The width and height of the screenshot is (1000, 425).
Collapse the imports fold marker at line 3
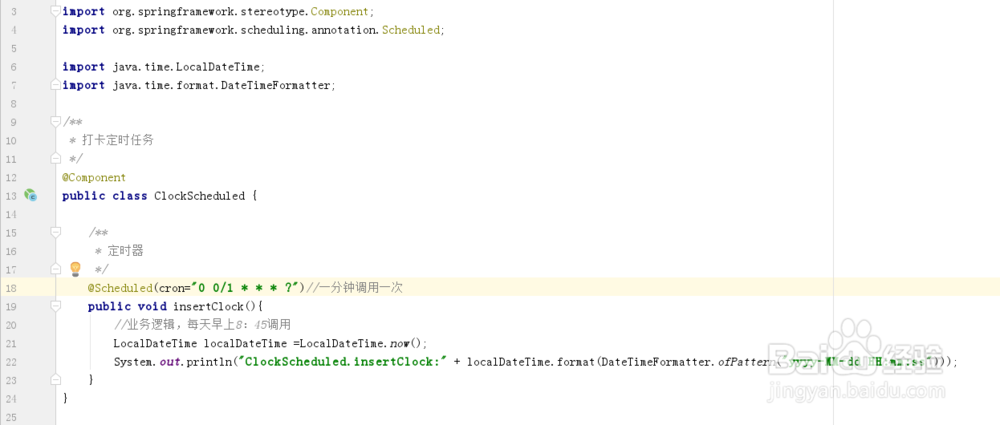coord(56,11)
